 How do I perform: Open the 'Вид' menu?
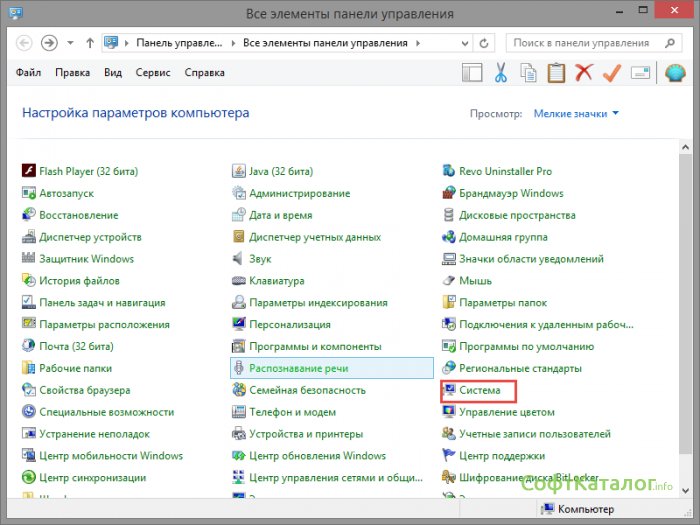point(113,73)
